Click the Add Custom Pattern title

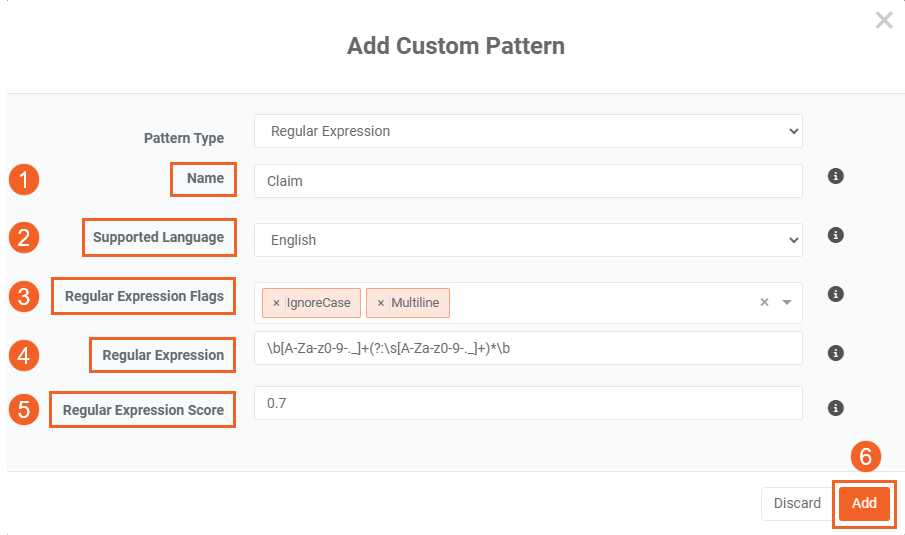click(455, 46)
